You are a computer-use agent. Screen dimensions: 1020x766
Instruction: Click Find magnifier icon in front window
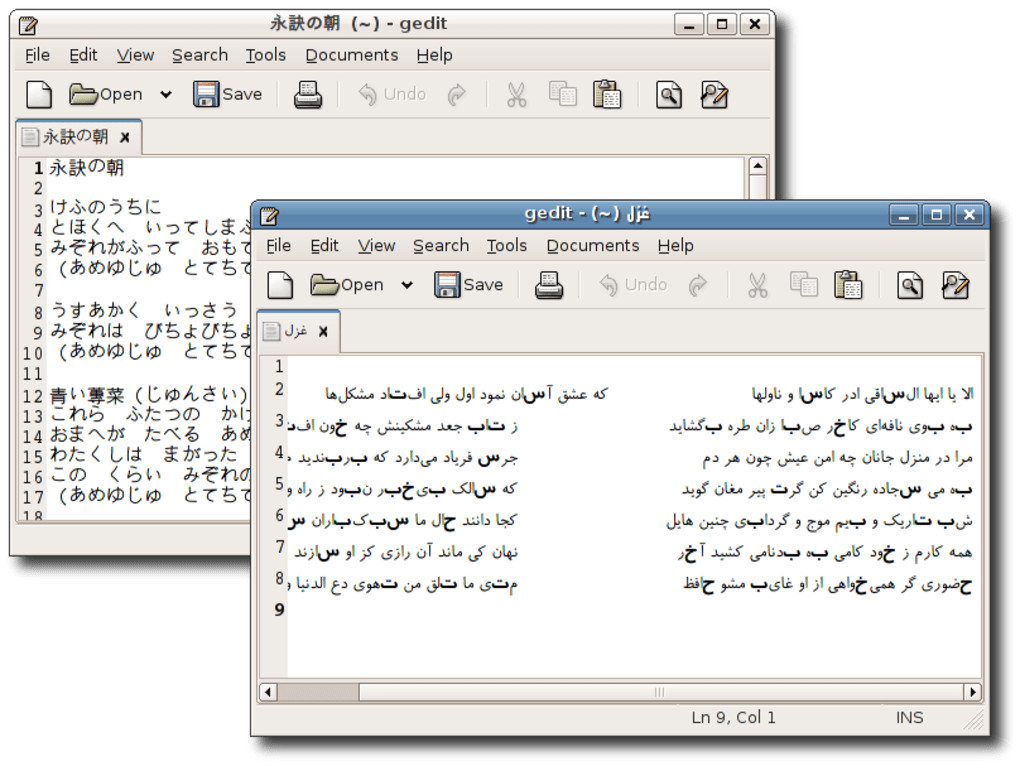pyautogui.click(x=910, y=285)
